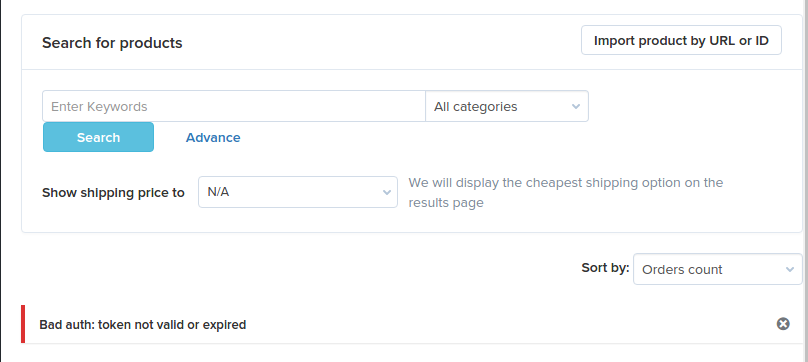Select the Bad auth error message text
Image resolution: width=808 pixels, height=362 pixels.
(143, 325)
